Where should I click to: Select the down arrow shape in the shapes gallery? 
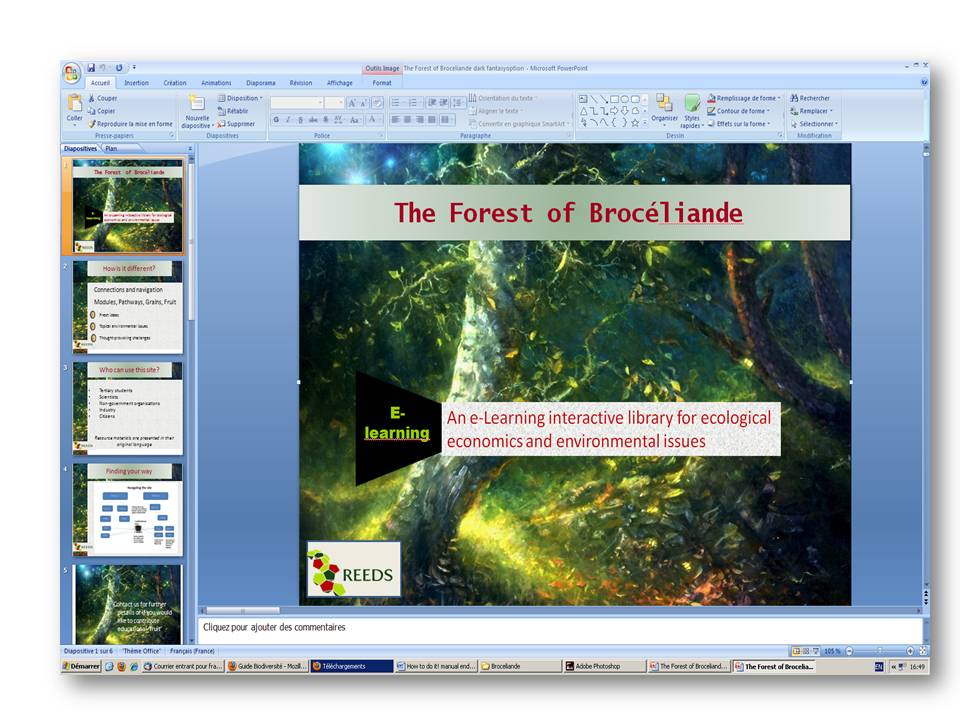point(624,111)
